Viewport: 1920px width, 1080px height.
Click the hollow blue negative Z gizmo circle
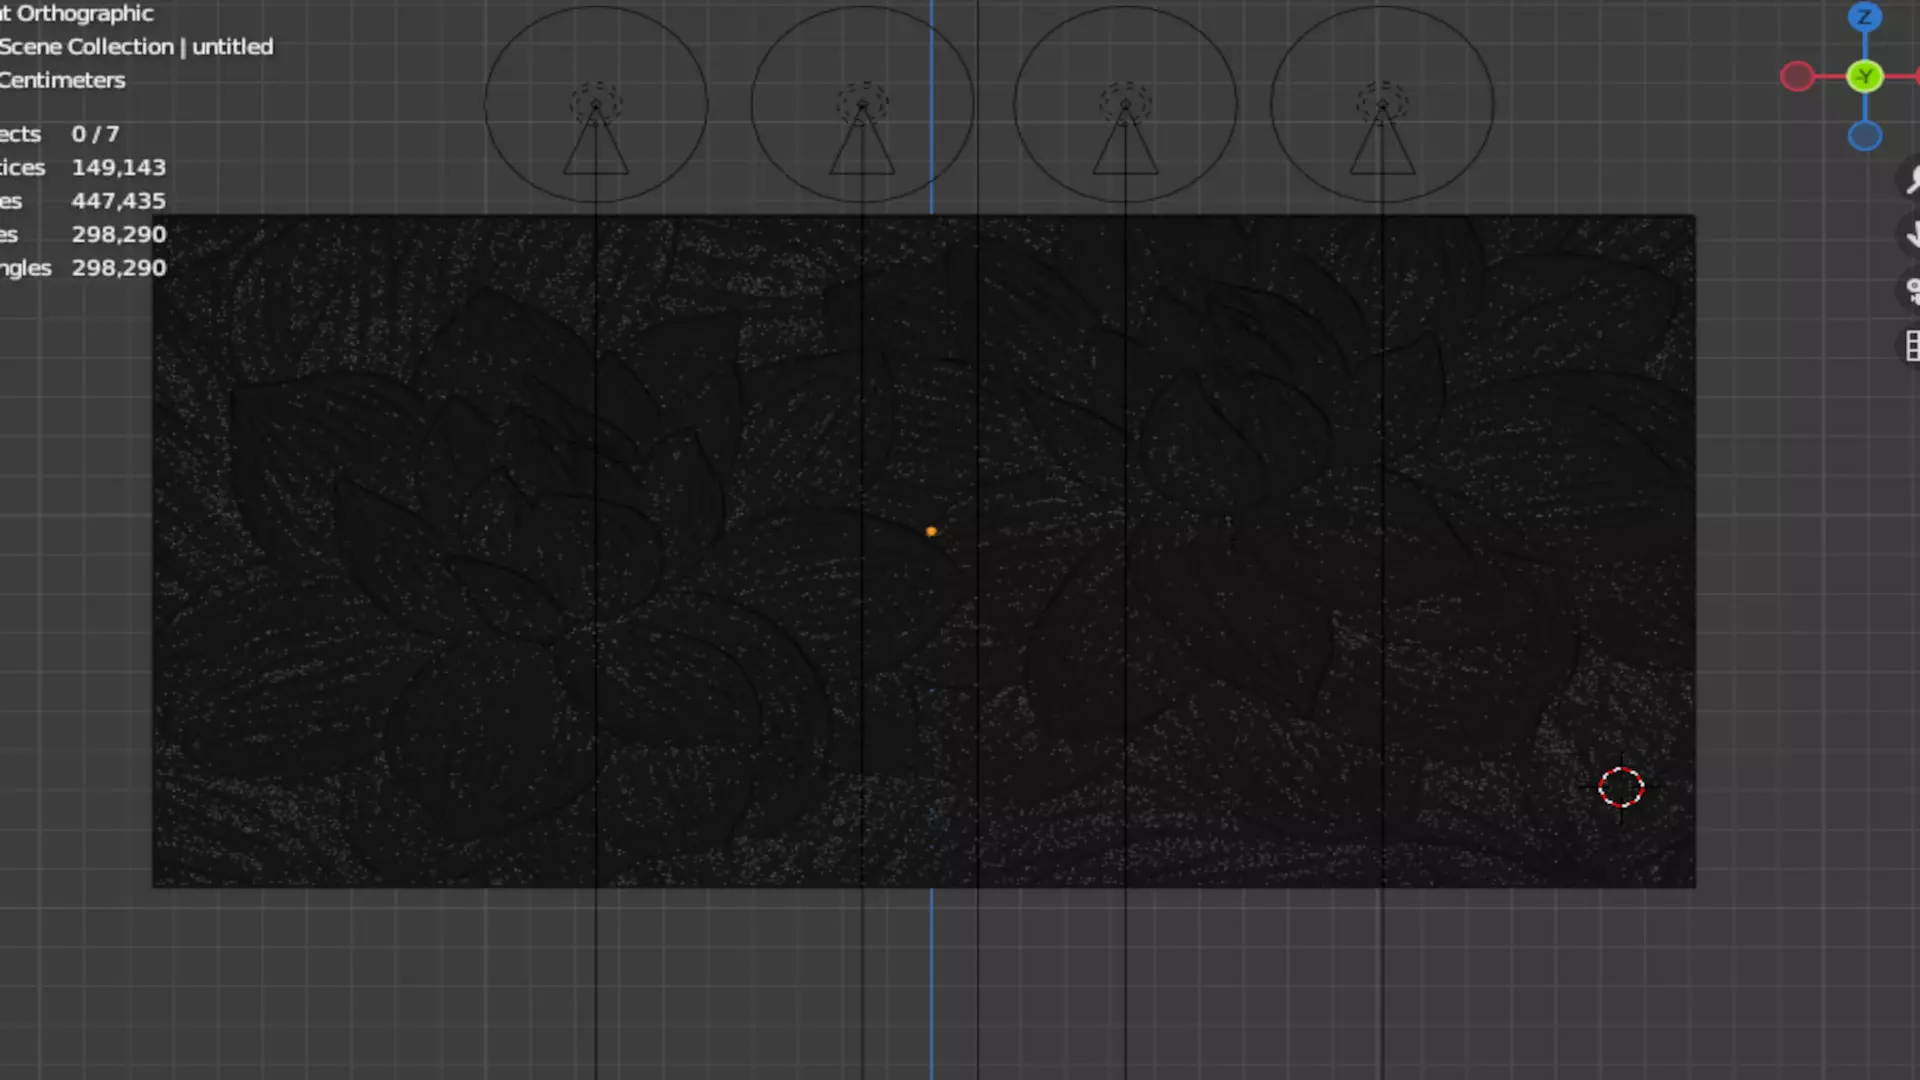[1864, 136]
